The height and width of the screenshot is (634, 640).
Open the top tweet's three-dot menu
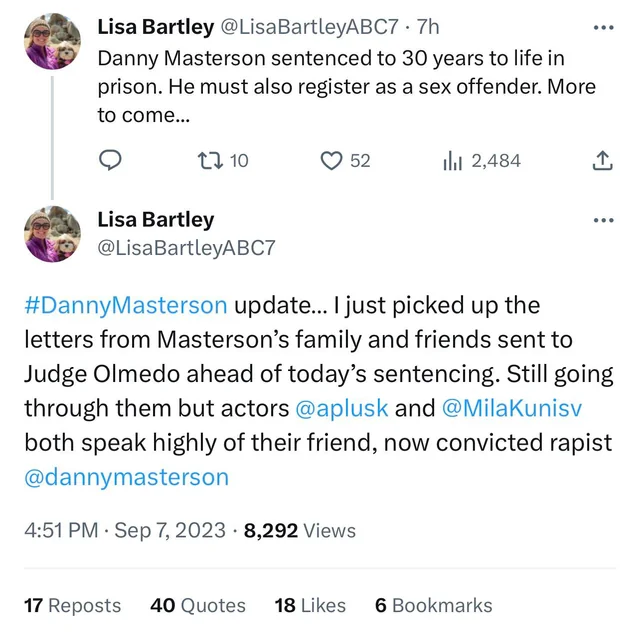602,27
